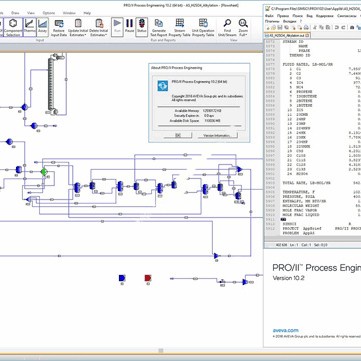
Task: Click "FLUID RATES, LB-MOL/HR" heading
Action: [x=307, y=64]
